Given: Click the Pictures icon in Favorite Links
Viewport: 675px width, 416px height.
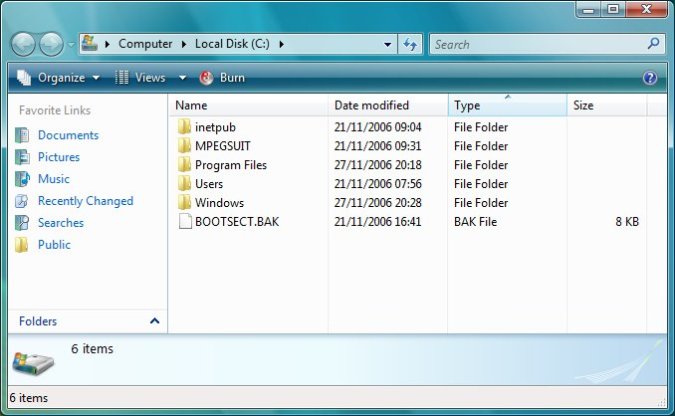Looking at the screenshot, I should tap(22, 157).
